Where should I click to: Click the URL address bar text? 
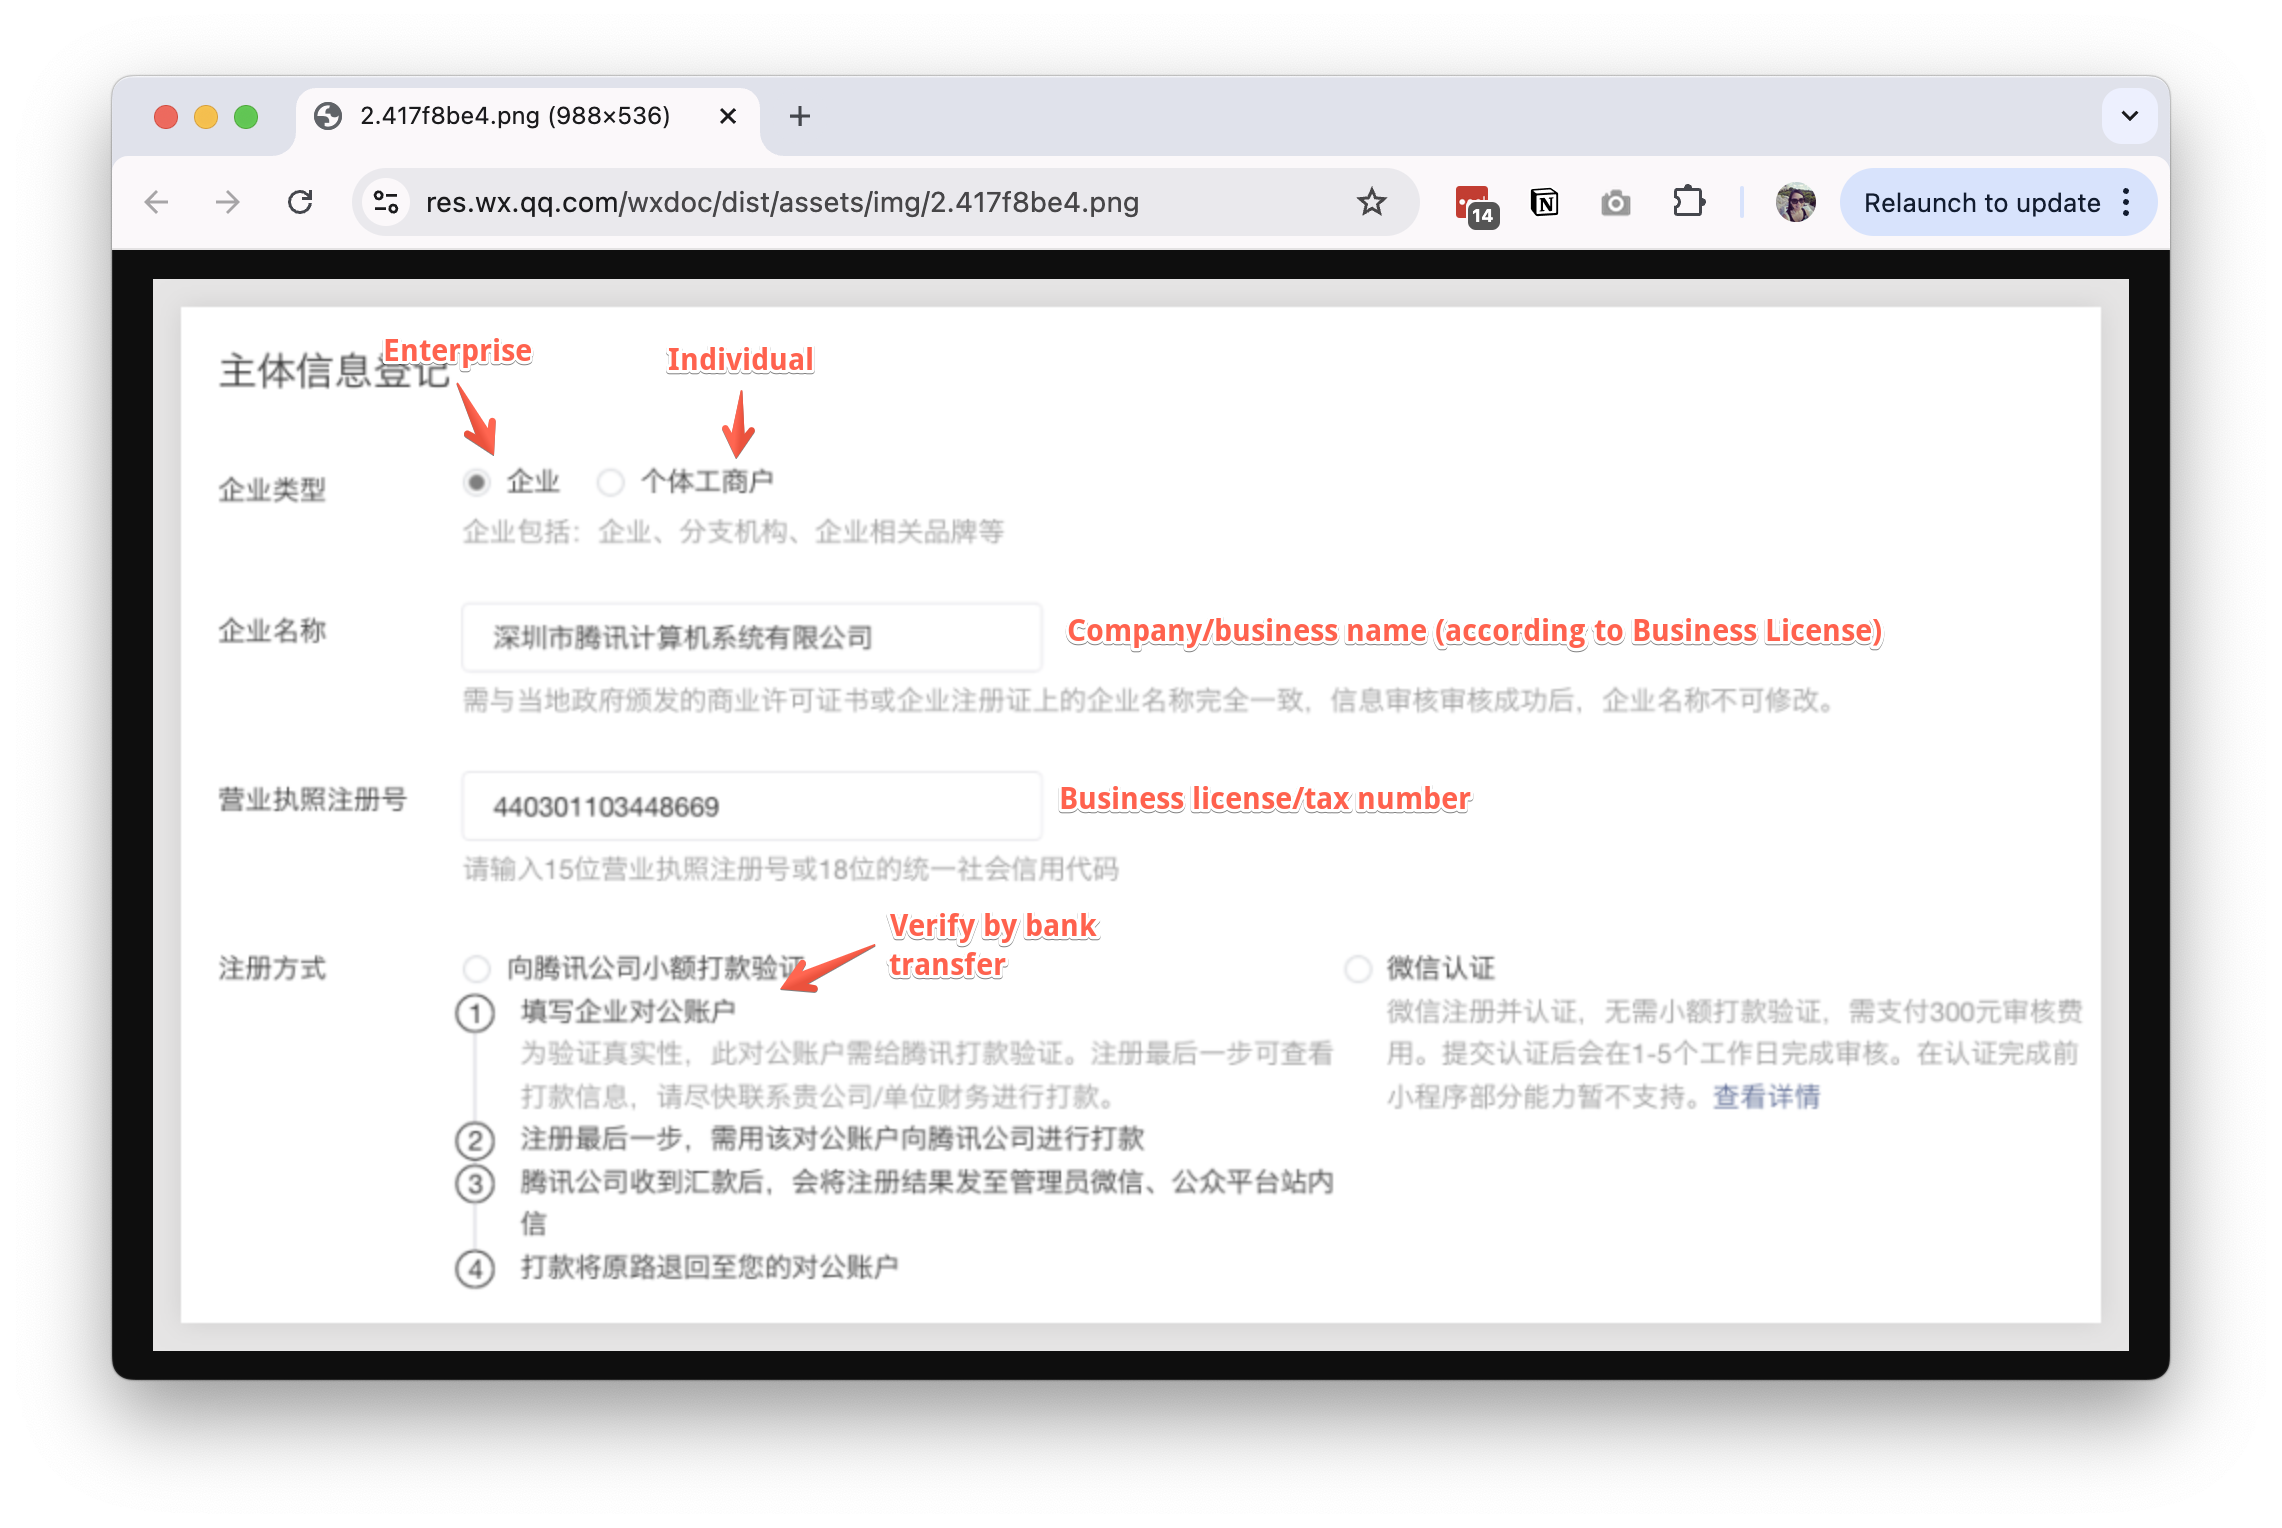pyautogui.click(x=780, y=202)
